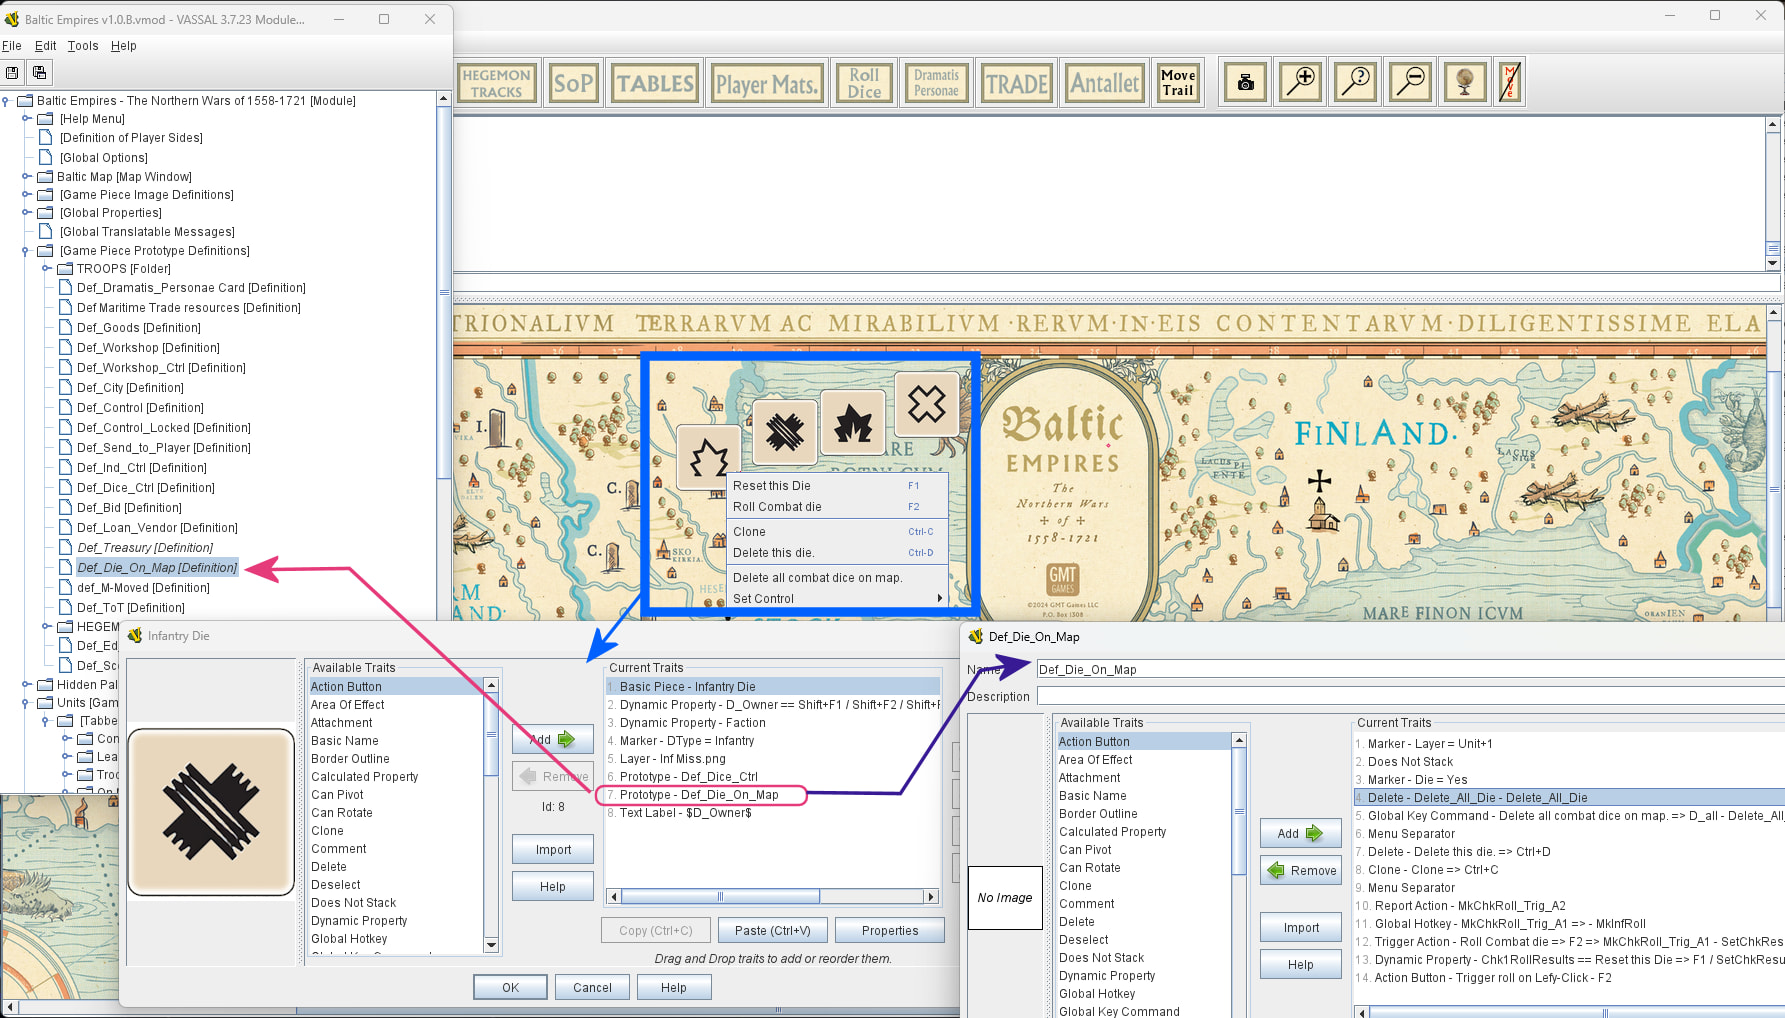The height and width of the screenshot is (1018, 1785).
Task: Expand the Game Piece Image Definitions node
Action: 26,194
